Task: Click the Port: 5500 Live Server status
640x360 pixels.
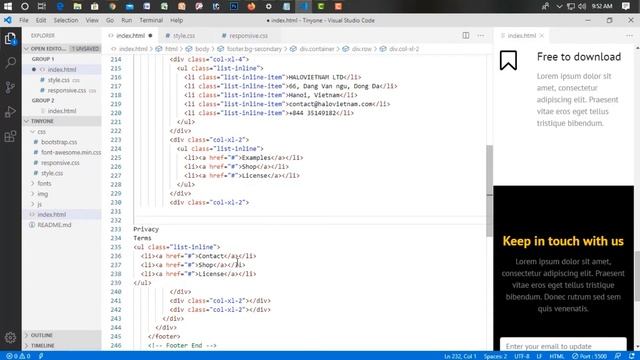Action: pos(589,356)
